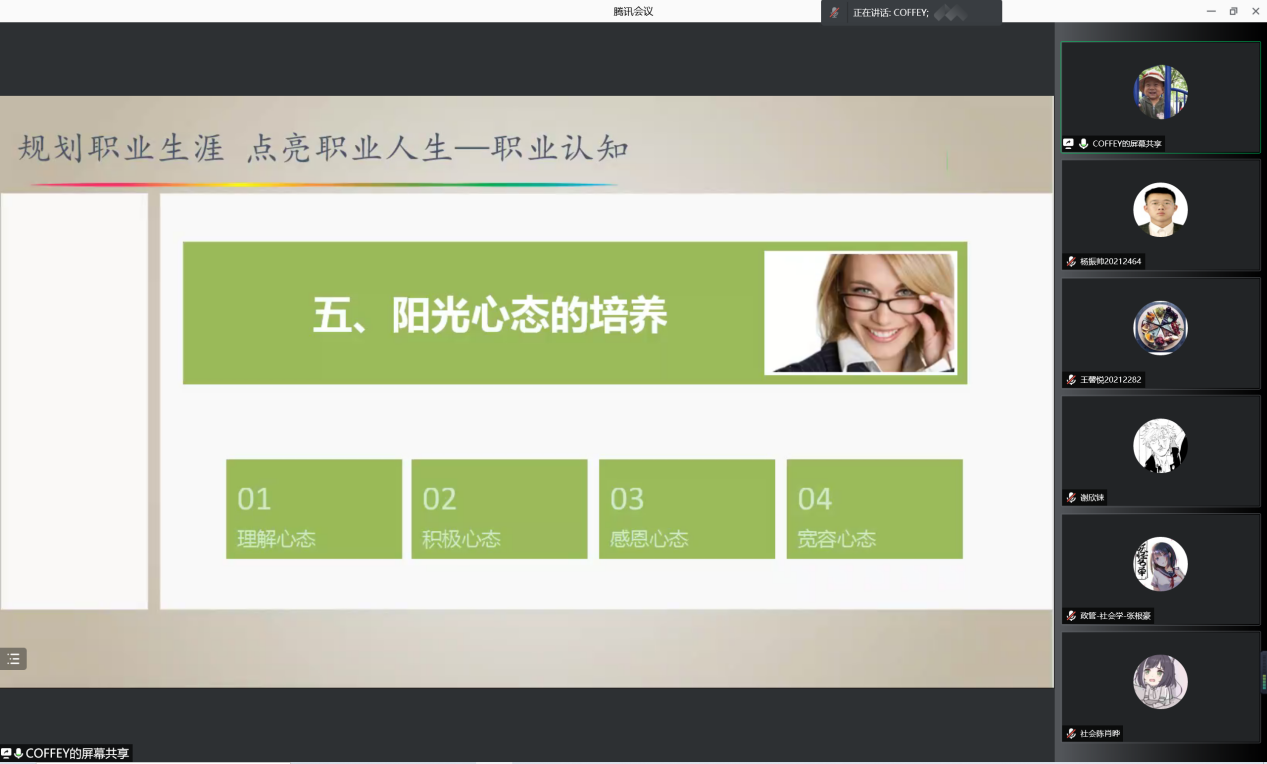1267x764 pixels.
Task: Click screen-share icon in COFFEY's participant tile
Action: [1069, 144]
